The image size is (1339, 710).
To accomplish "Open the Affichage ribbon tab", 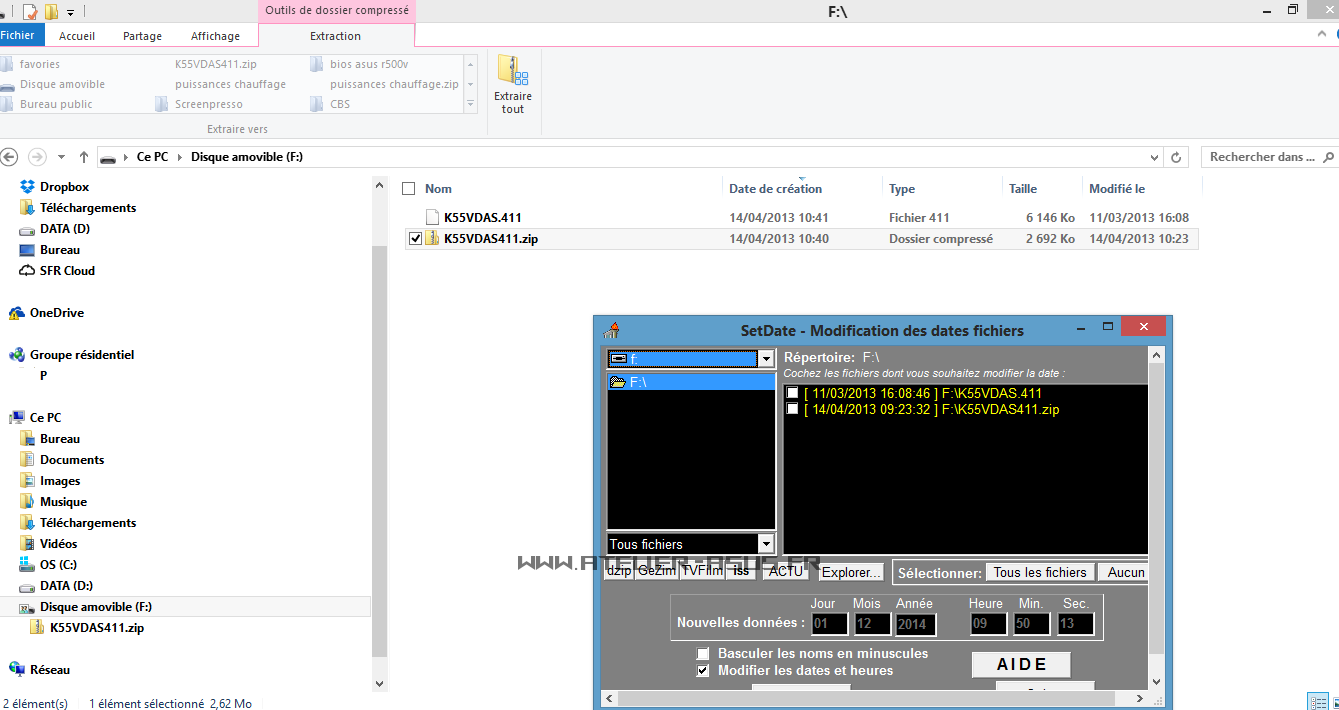I will [215, 36].
